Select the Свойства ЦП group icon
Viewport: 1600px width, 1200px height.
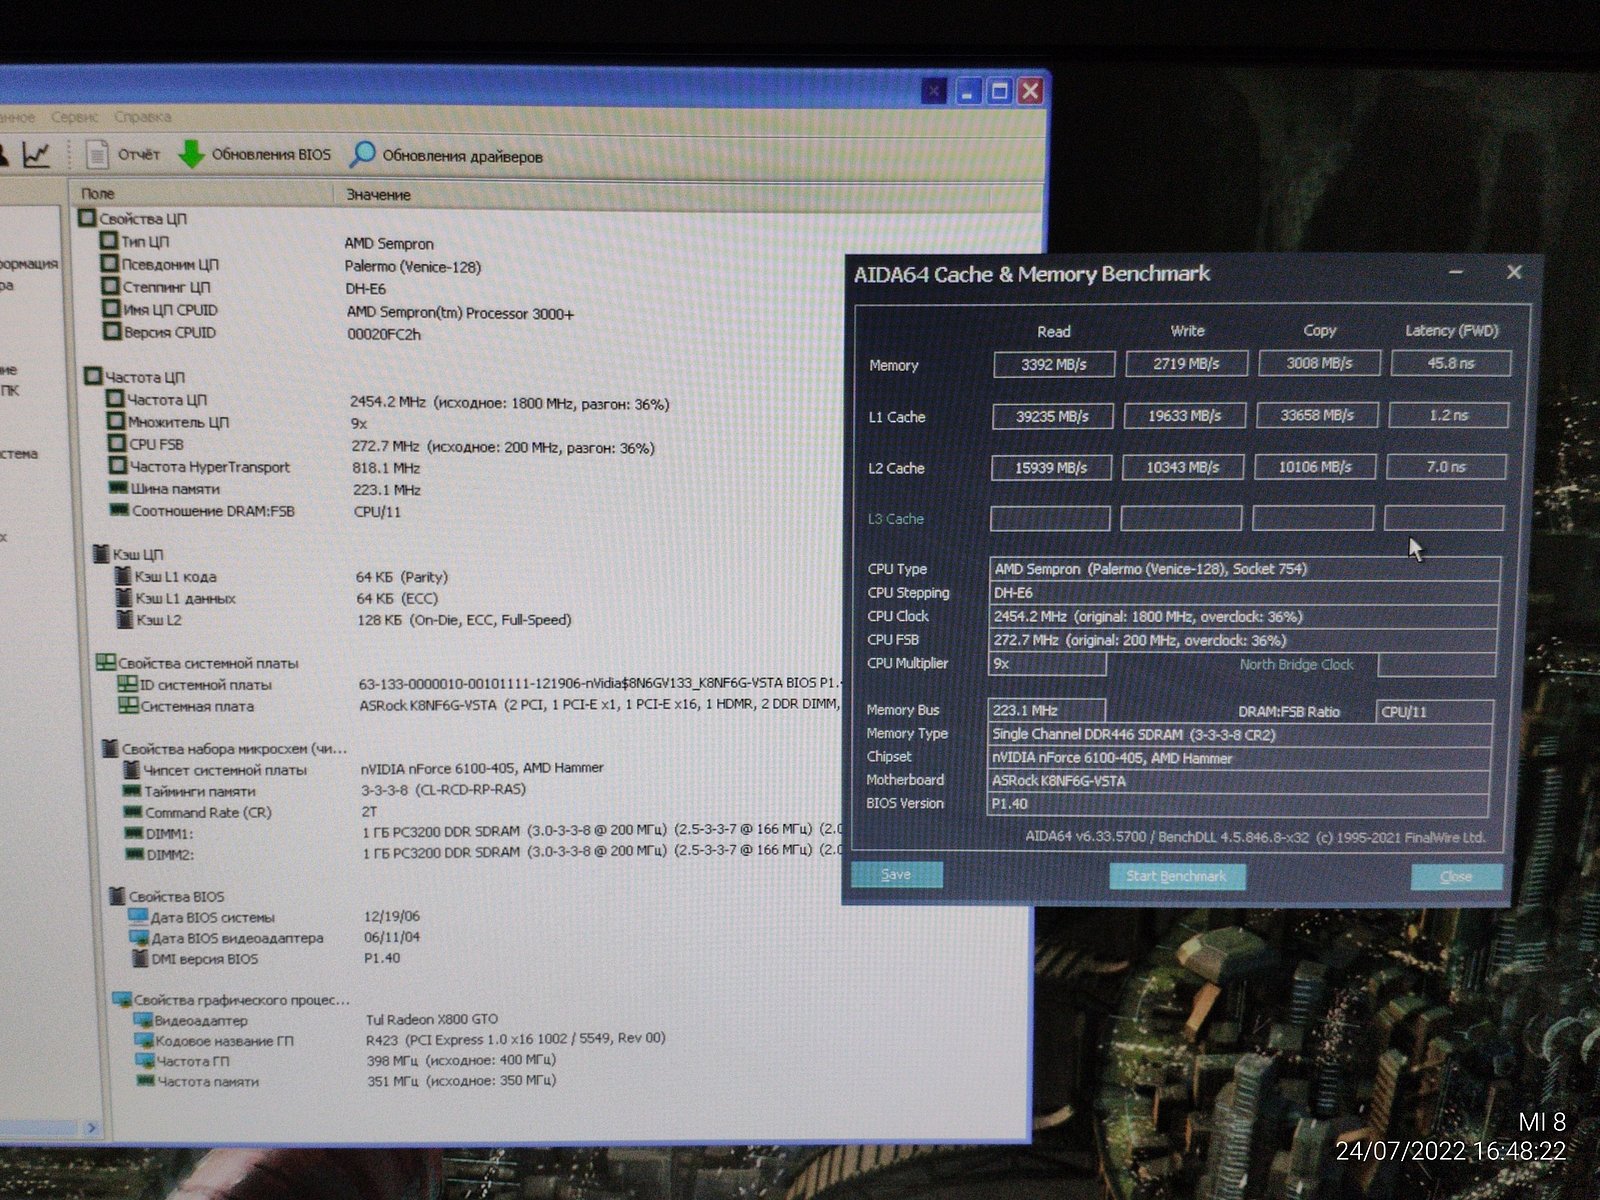86,218
